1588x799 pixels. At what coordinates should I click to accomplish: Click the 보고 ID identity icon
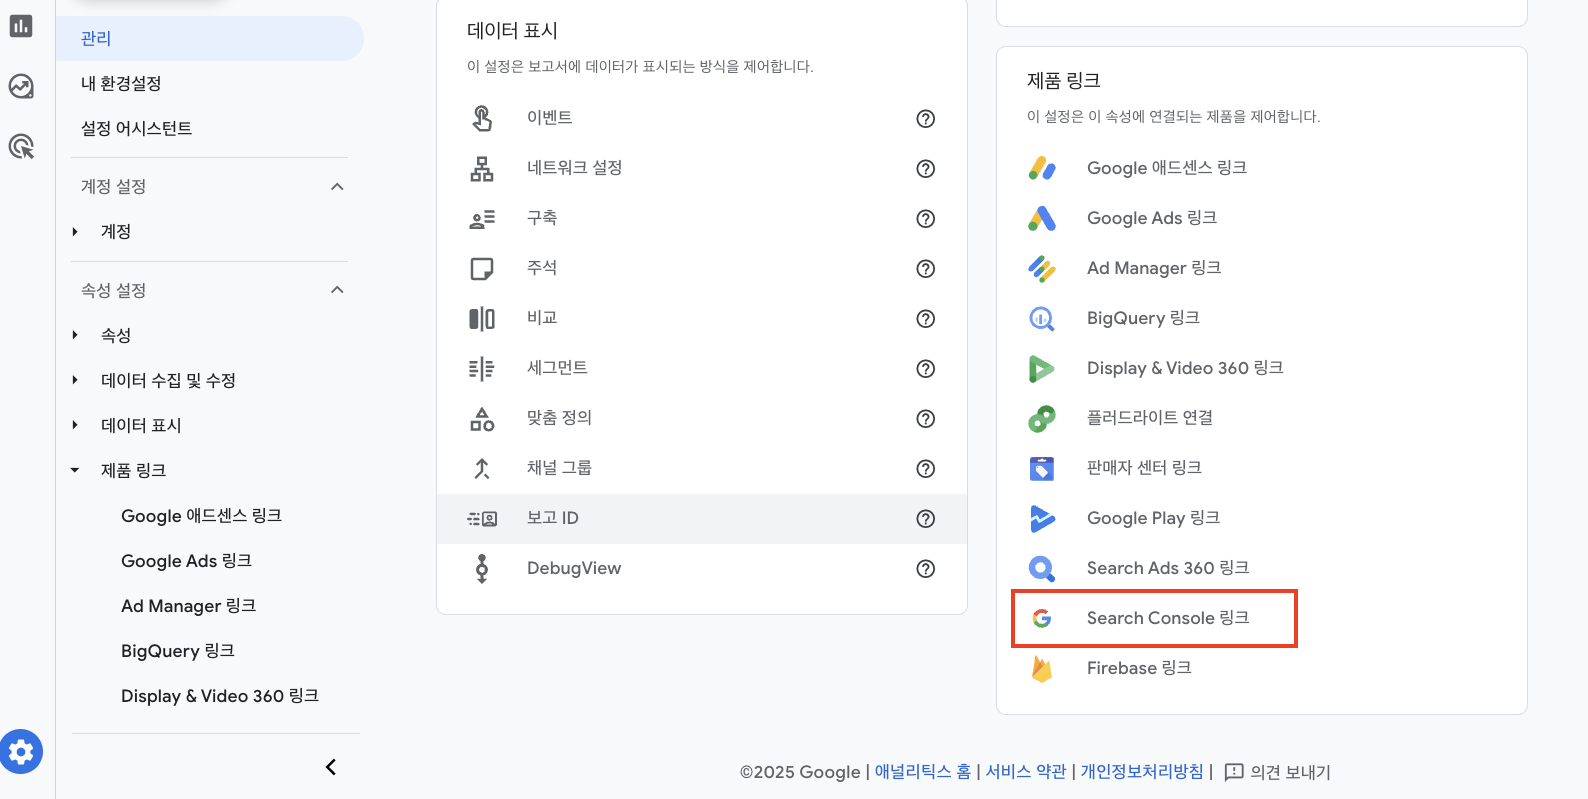[482, 518]
